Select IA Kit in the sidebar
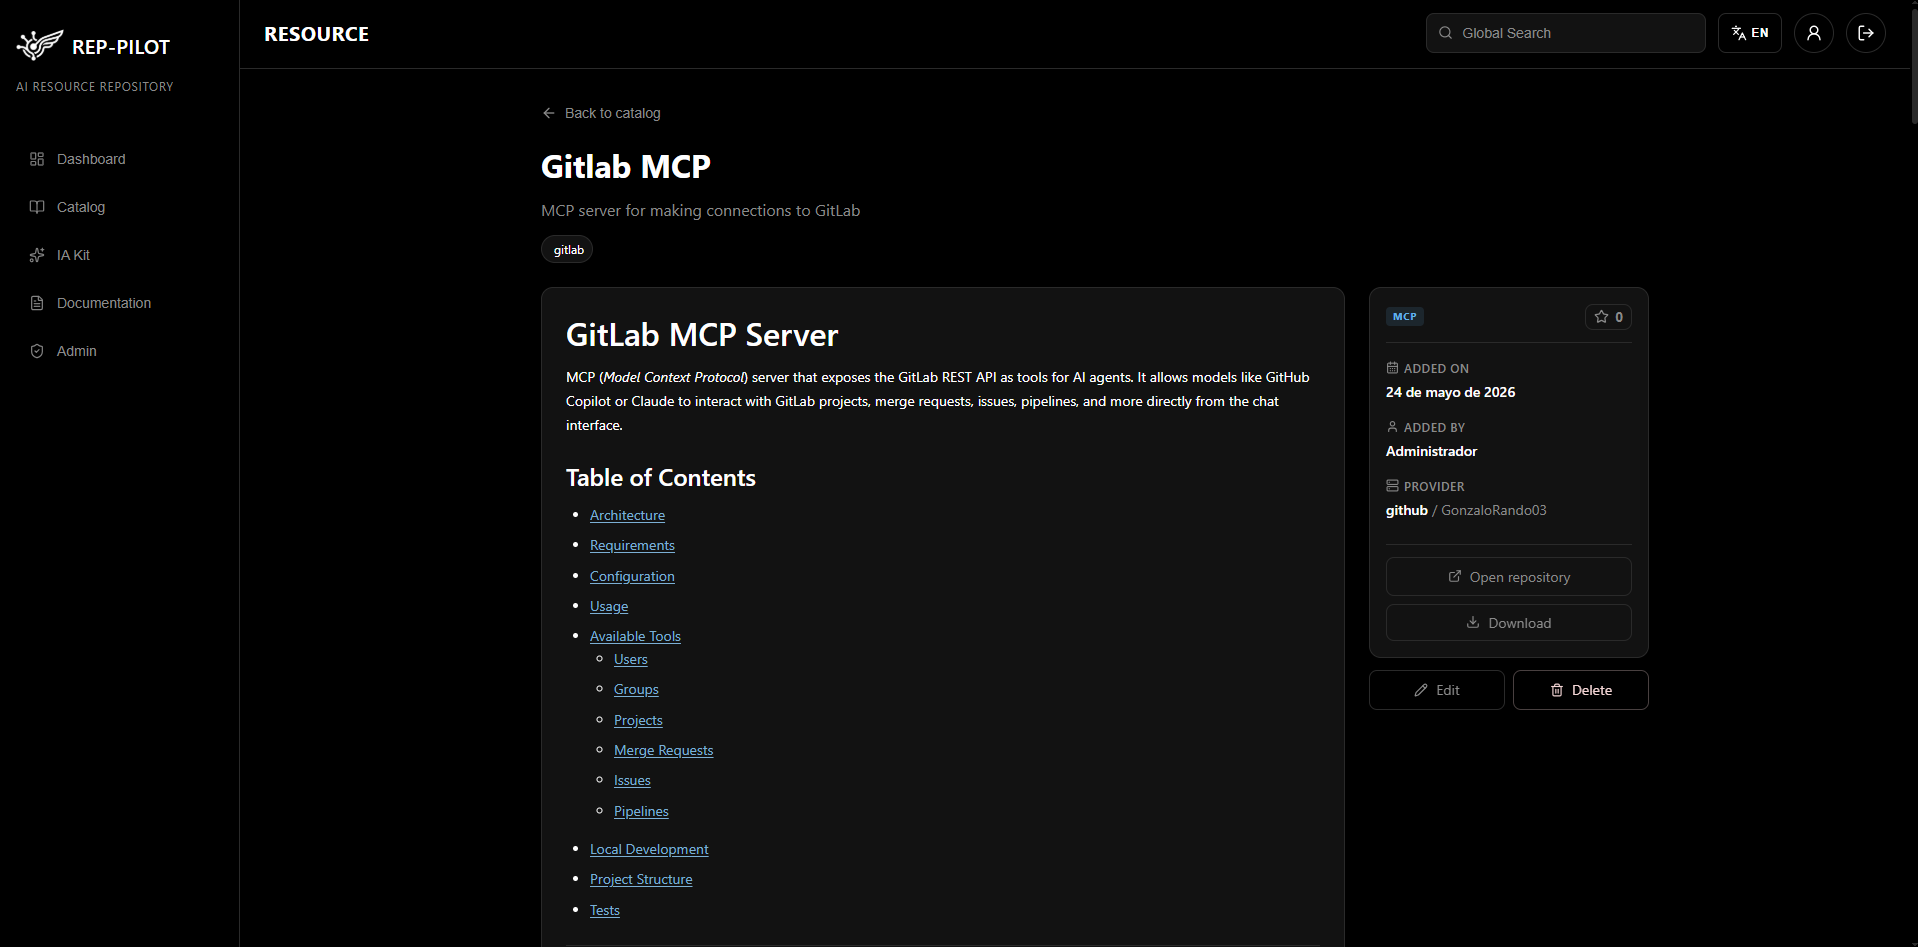1918x947 pixels. click(119, 255)
